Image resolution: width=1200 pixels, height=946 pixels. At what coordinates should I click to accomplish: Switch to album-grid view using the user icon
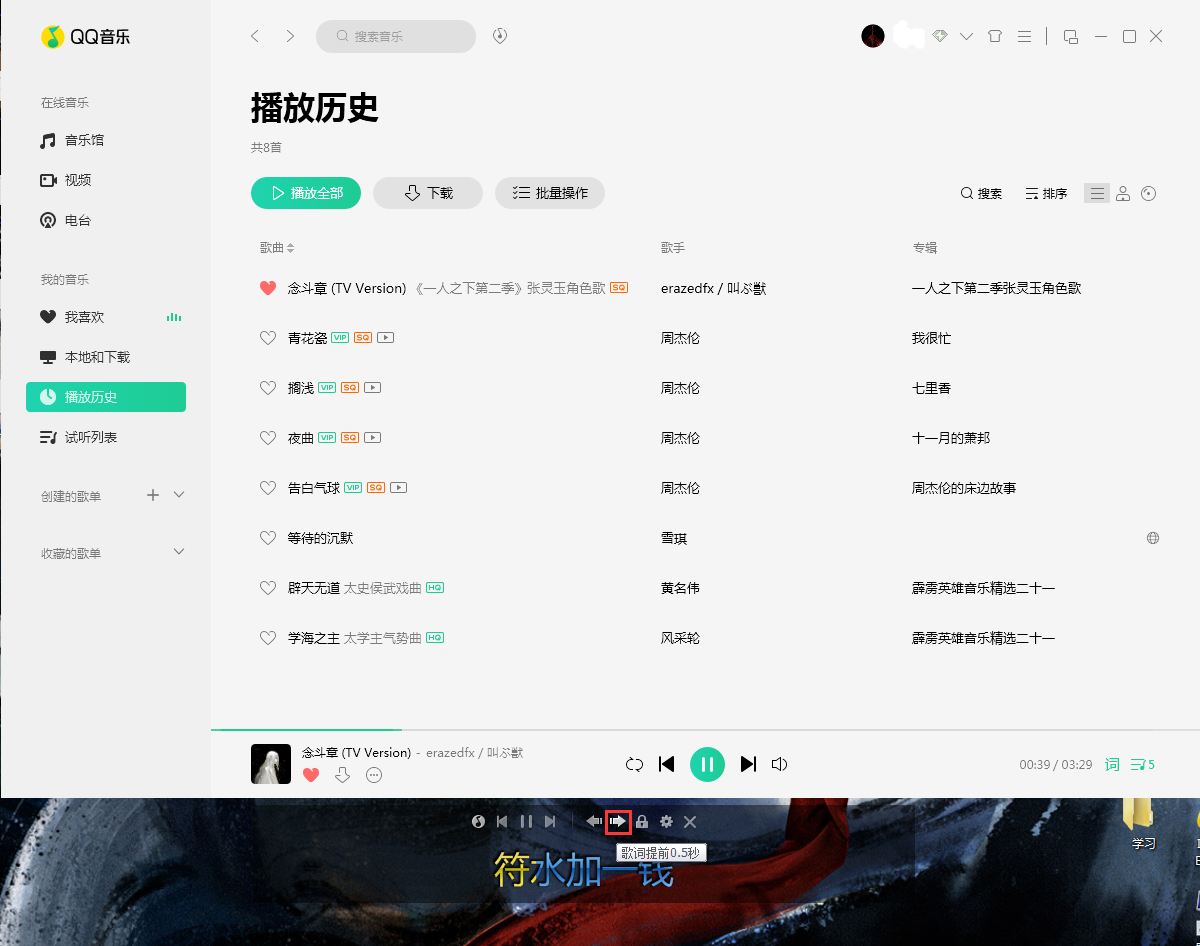click(x=1122, y=193)
